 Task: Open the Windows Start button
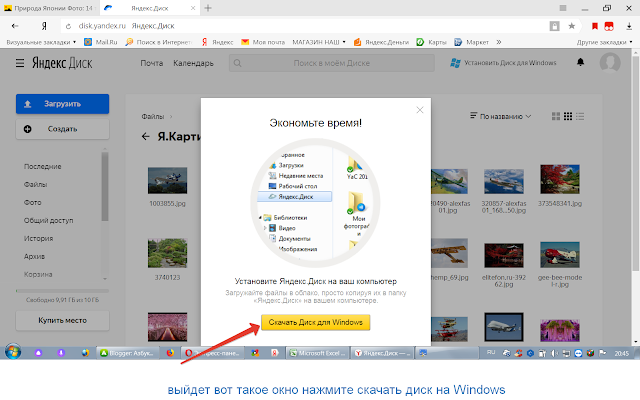[x=13, y=351]
